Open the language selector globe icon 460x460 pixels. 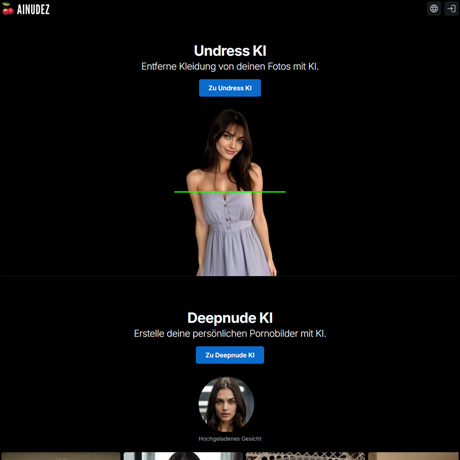coord(434,9)
